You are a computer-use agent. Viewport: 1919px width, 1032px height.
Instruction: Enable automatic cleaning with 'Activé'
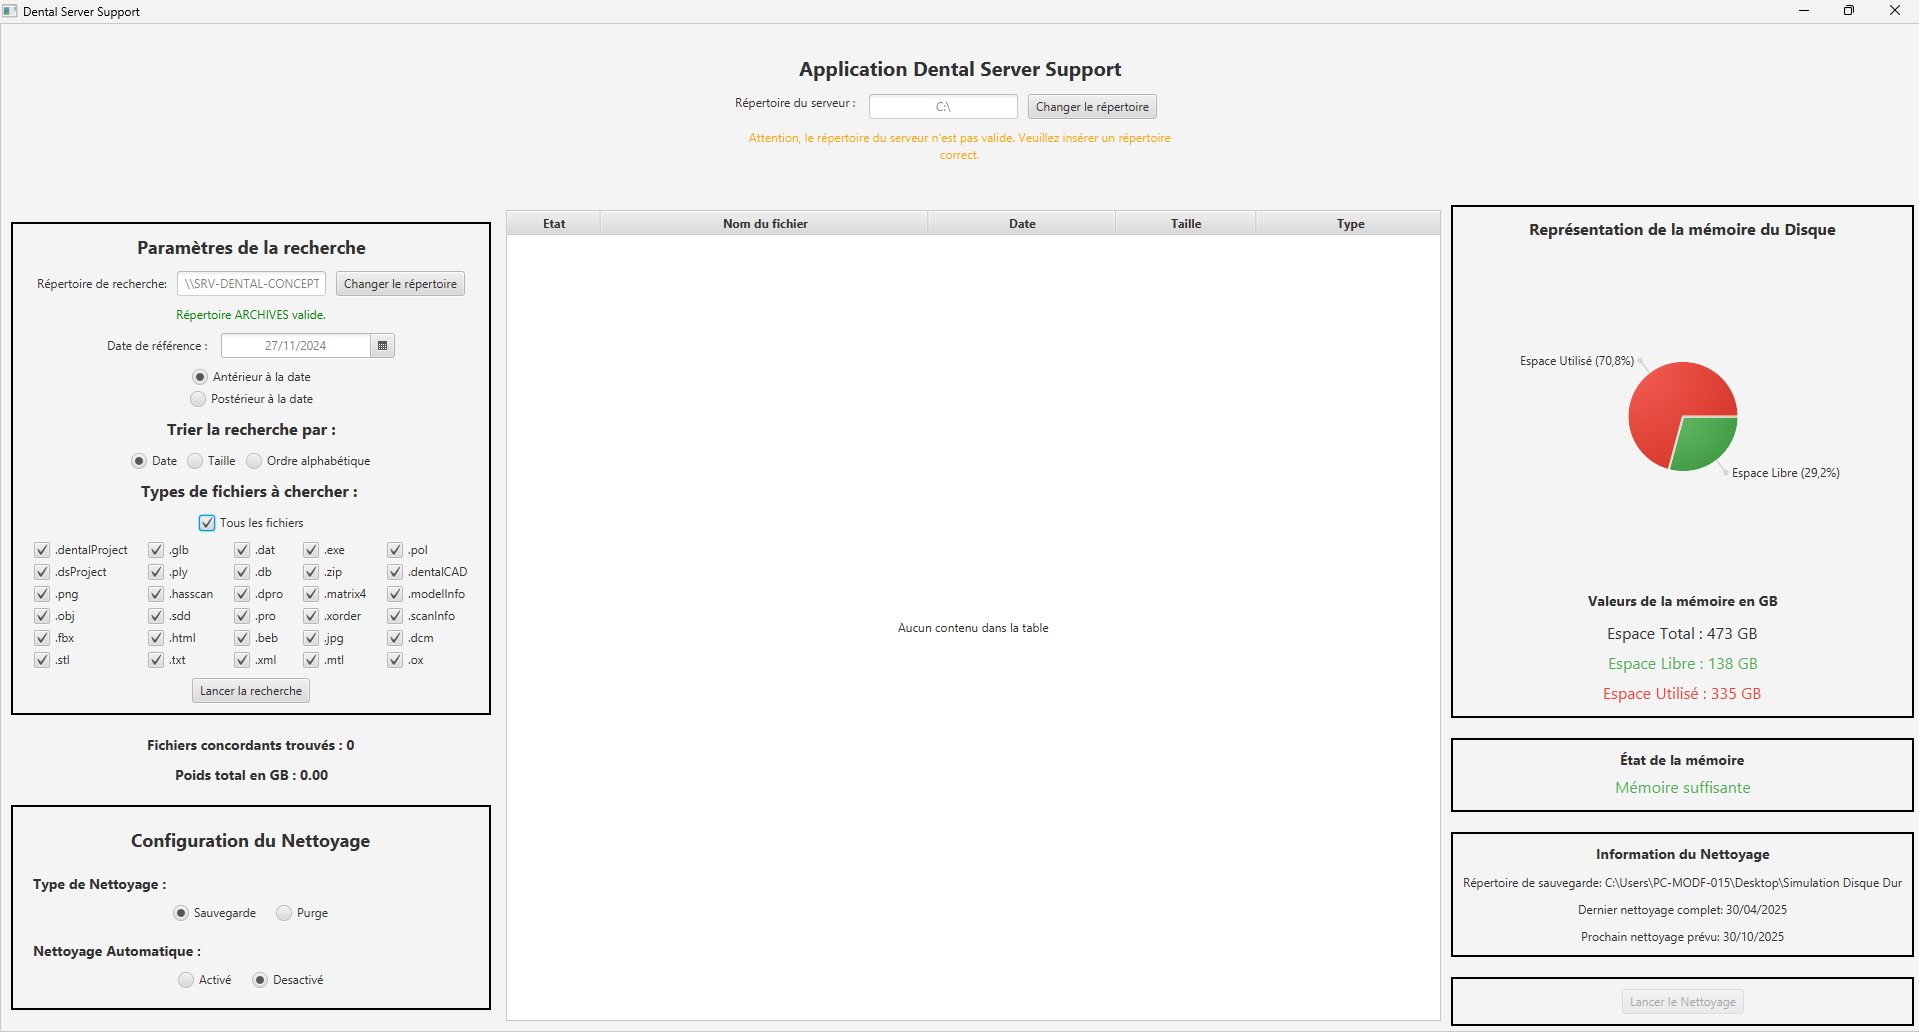point(184,979)
